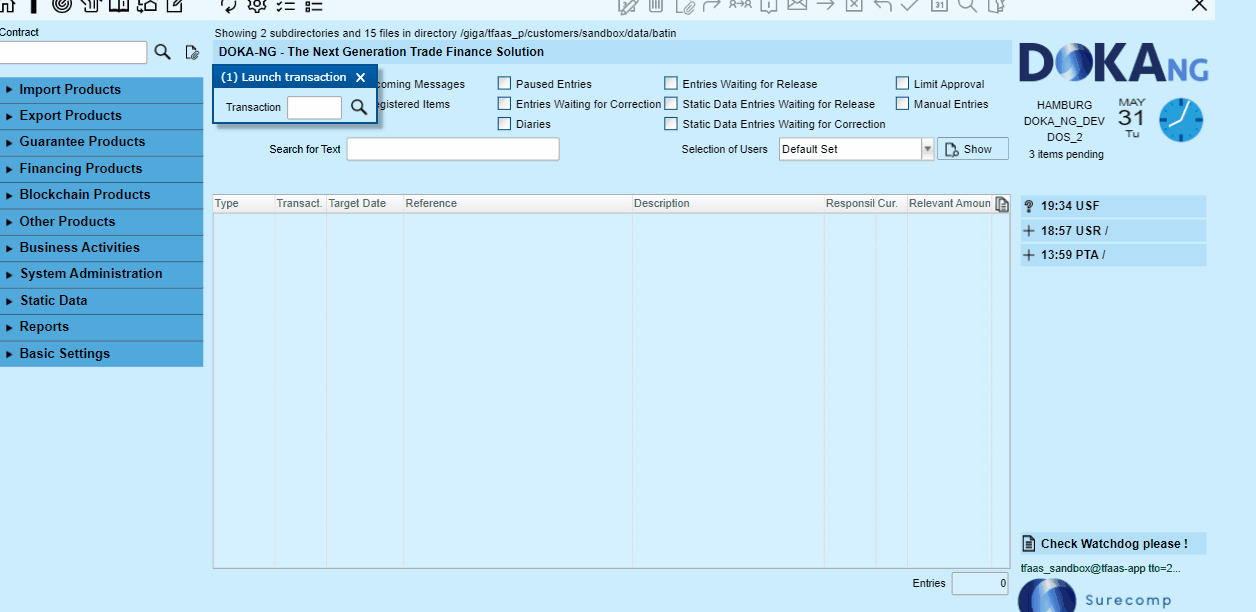Image resolution: width=1256 pixels, height=612 pixels.
Task: Click the Type column header
Action: [x=244, y=204]
